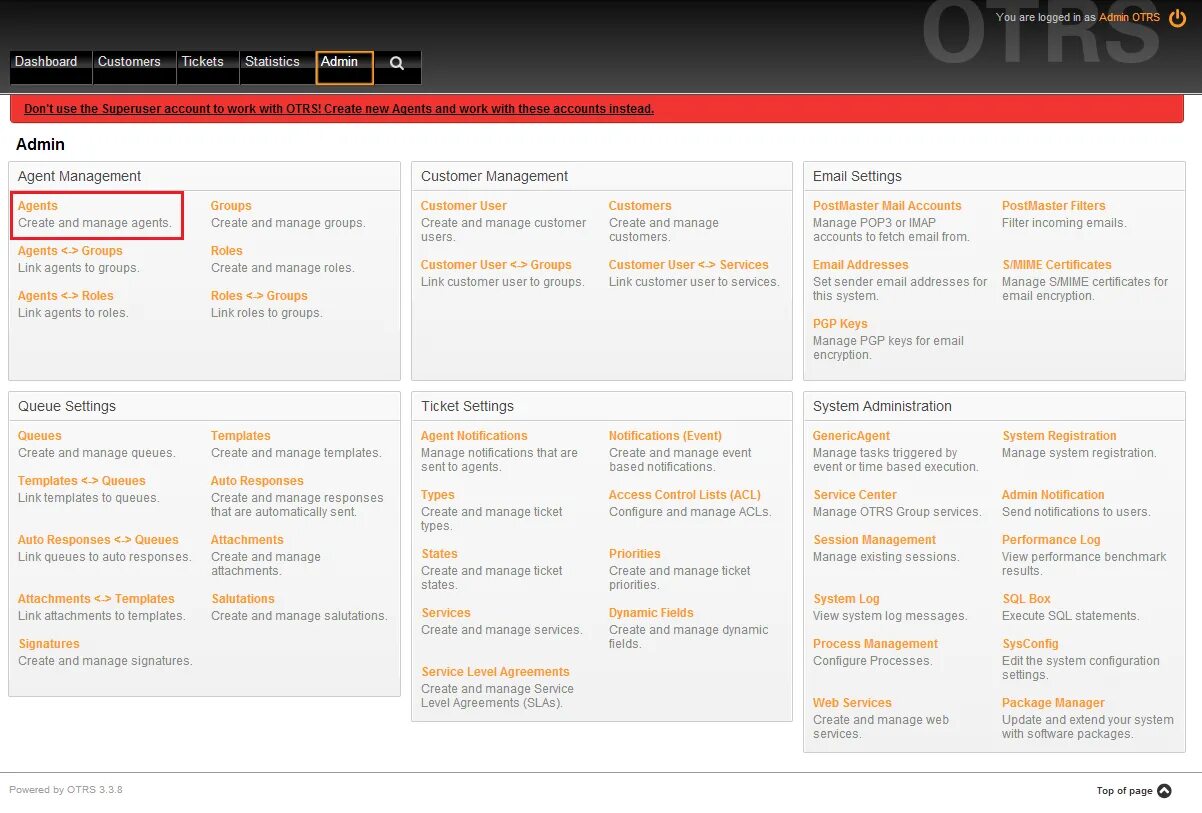Screen dimensions: 1202x813
Task: Open Dynamic Fields link
Action: click(x=651, y=613)
